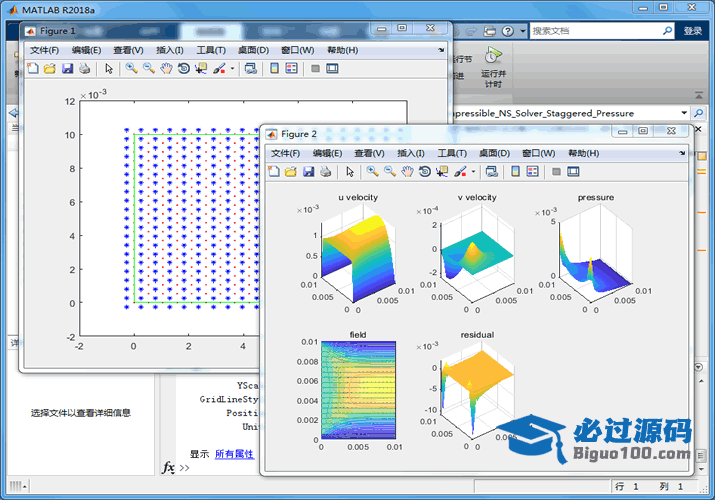Click Link Plot icon in Figure 2 toolbar
Screen dimensions: 715x500
pyautogui.click(x=491, y=171)
